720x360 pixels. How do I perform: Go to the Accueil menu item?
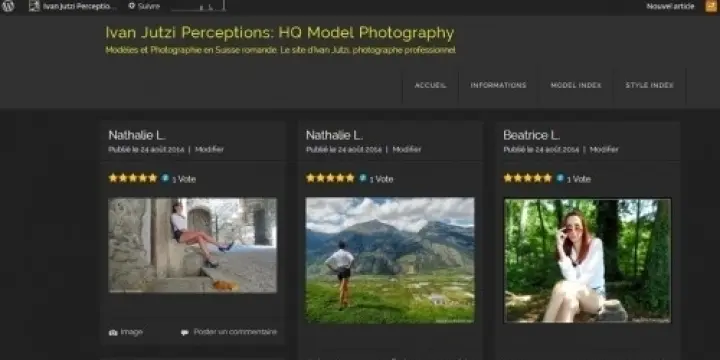[430, 85]
